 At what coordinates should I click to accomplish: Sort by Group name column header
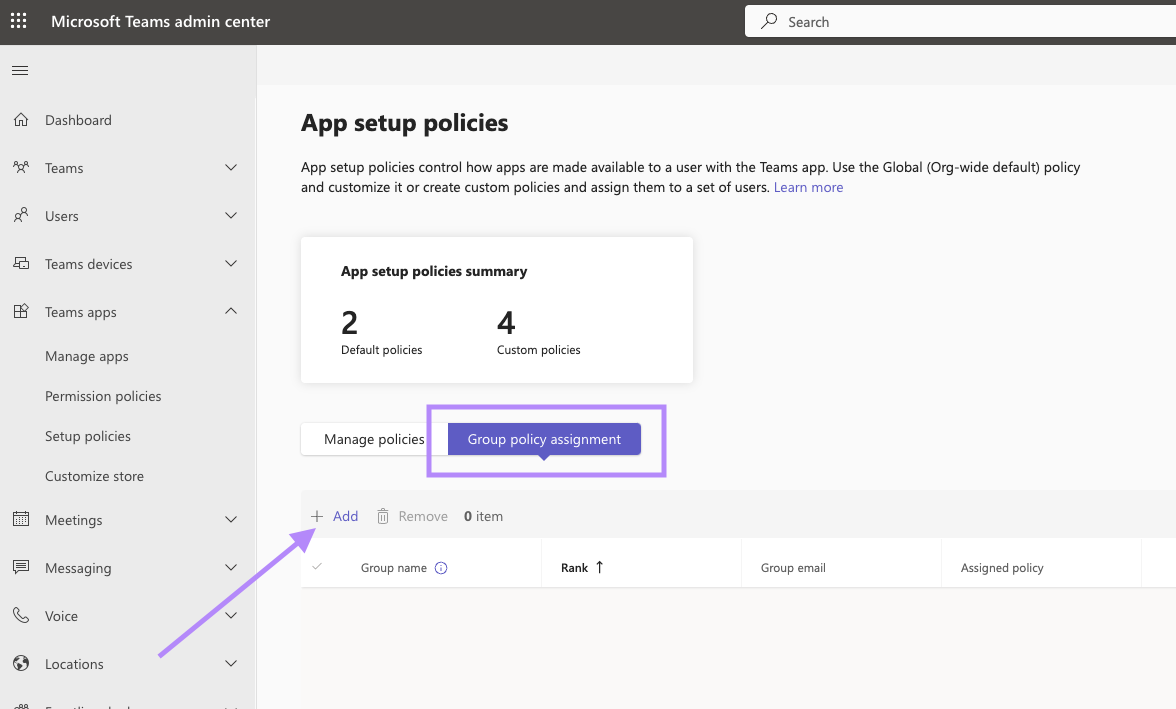pyautogui.click(x=394, y=568)
